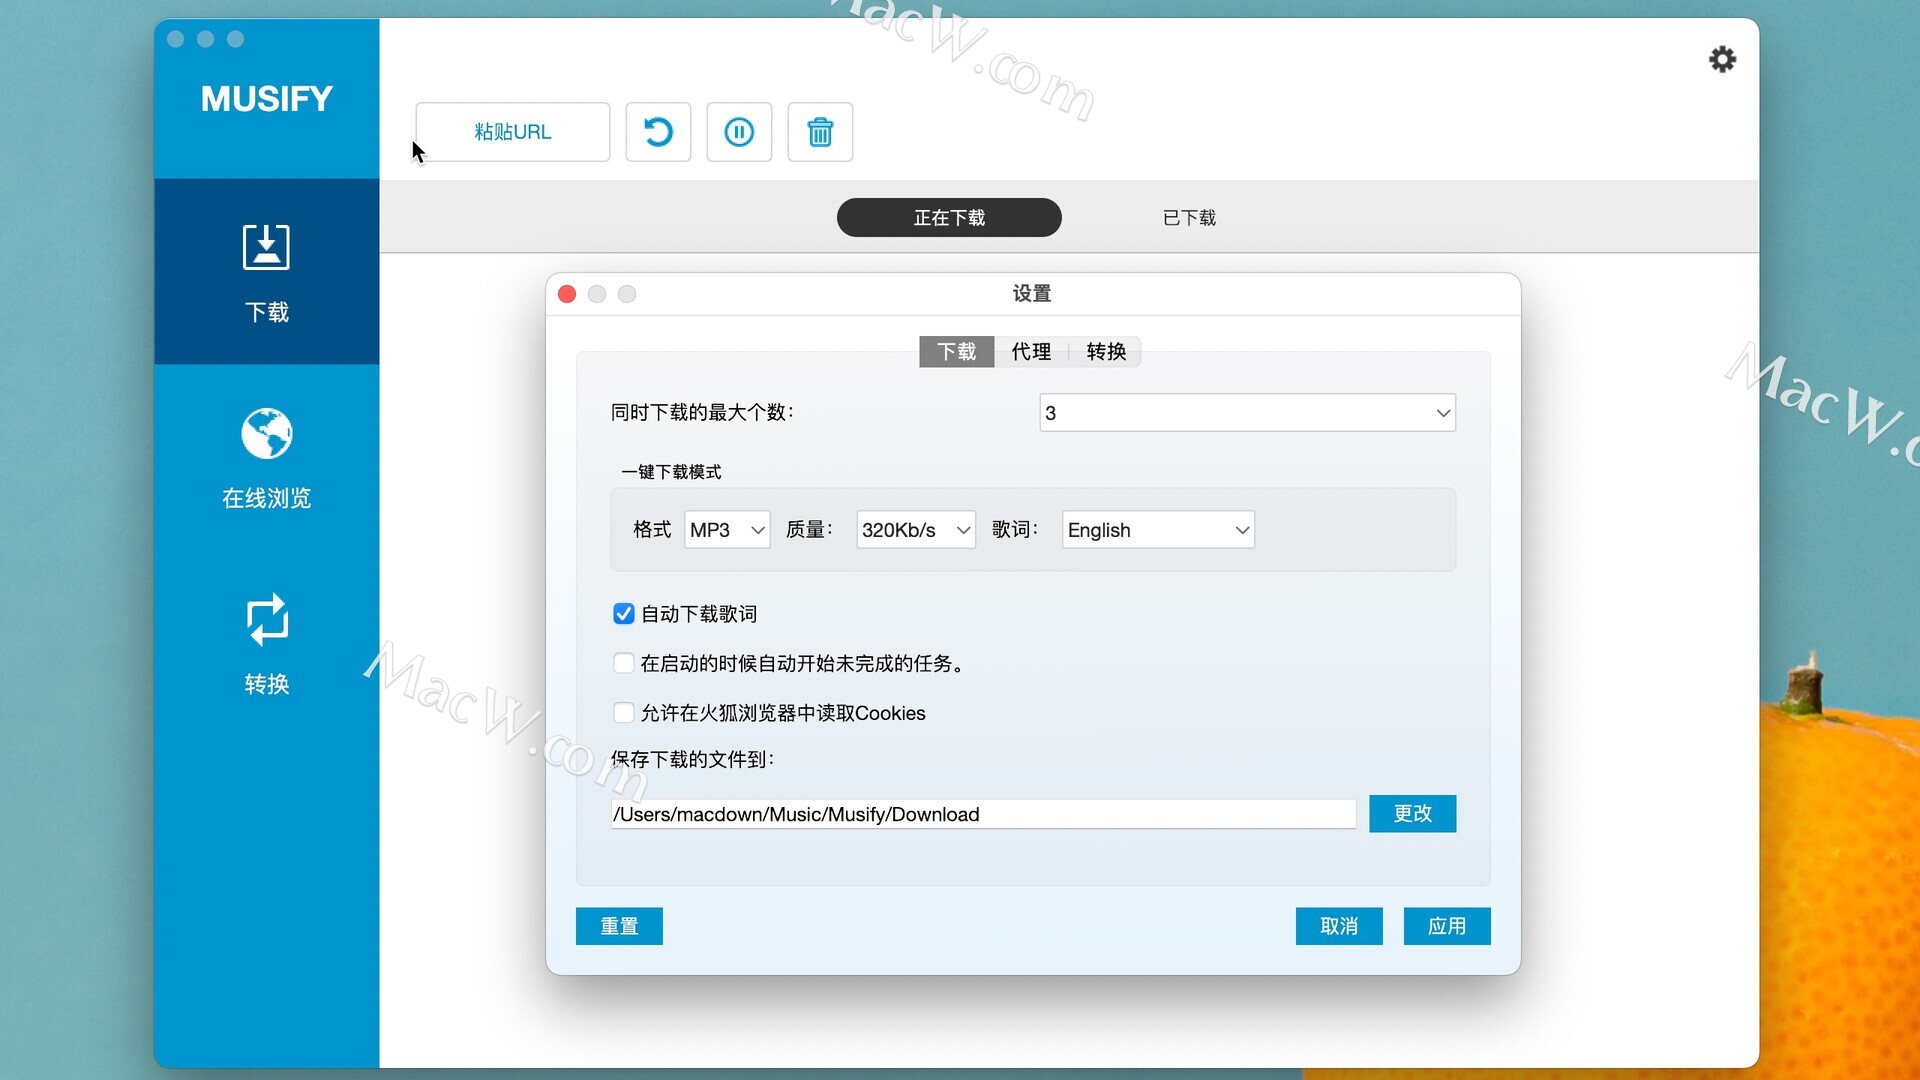This screenshot has height=1080, width=1920.
Task: Click the download save path field
Action: (983, 814)
